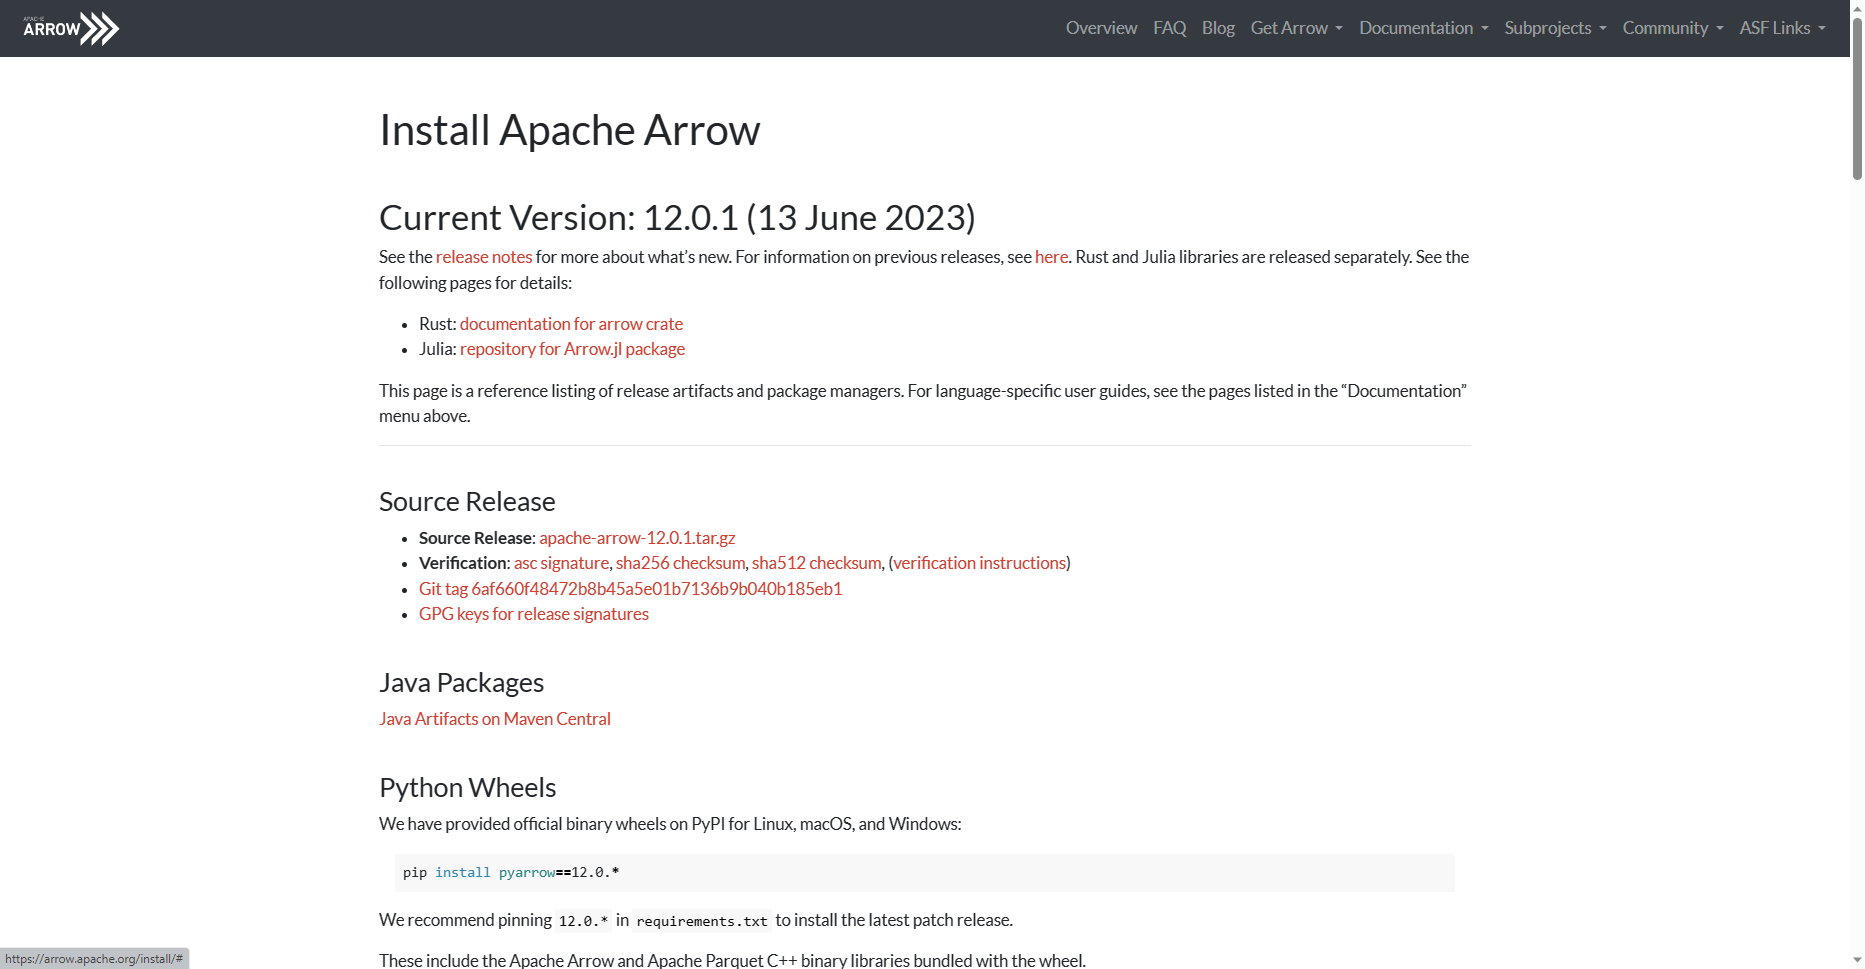Open the FAQ page
The image size is (1865, 969).
pos(1169,28)
